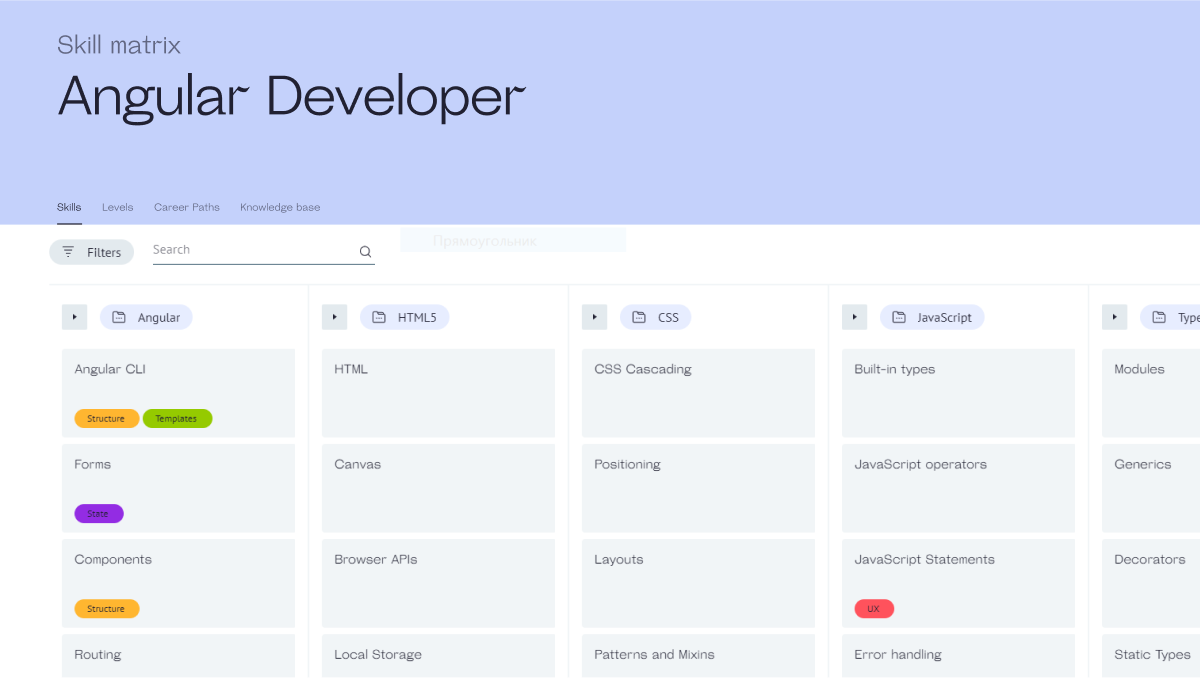Viewport: 1200px width, 678px height.
Task: Open the Patterns and Mixins card
Action: 698,656
